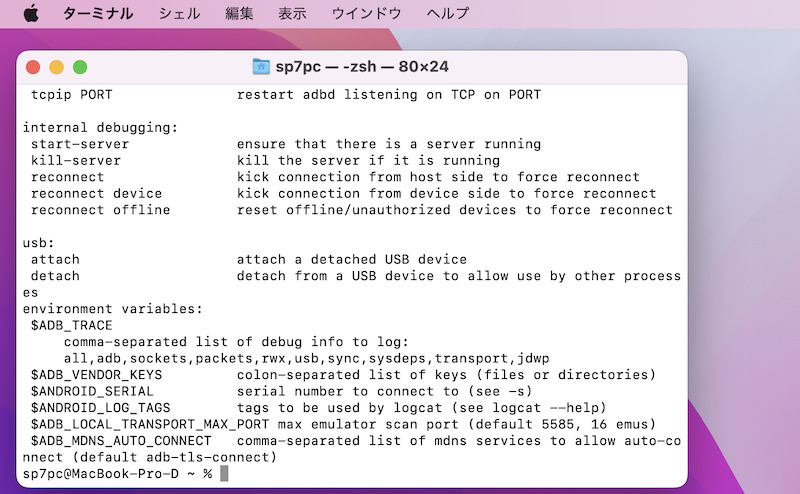The image size is (800, 494).
Task: Minimize the Terminal window with yellow button
Action: click(x=56, y=67)
